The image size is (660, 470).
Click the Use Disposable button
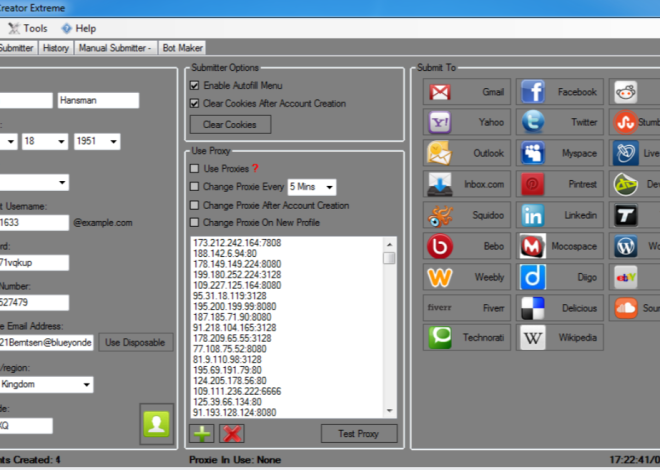tap(135, 343)
